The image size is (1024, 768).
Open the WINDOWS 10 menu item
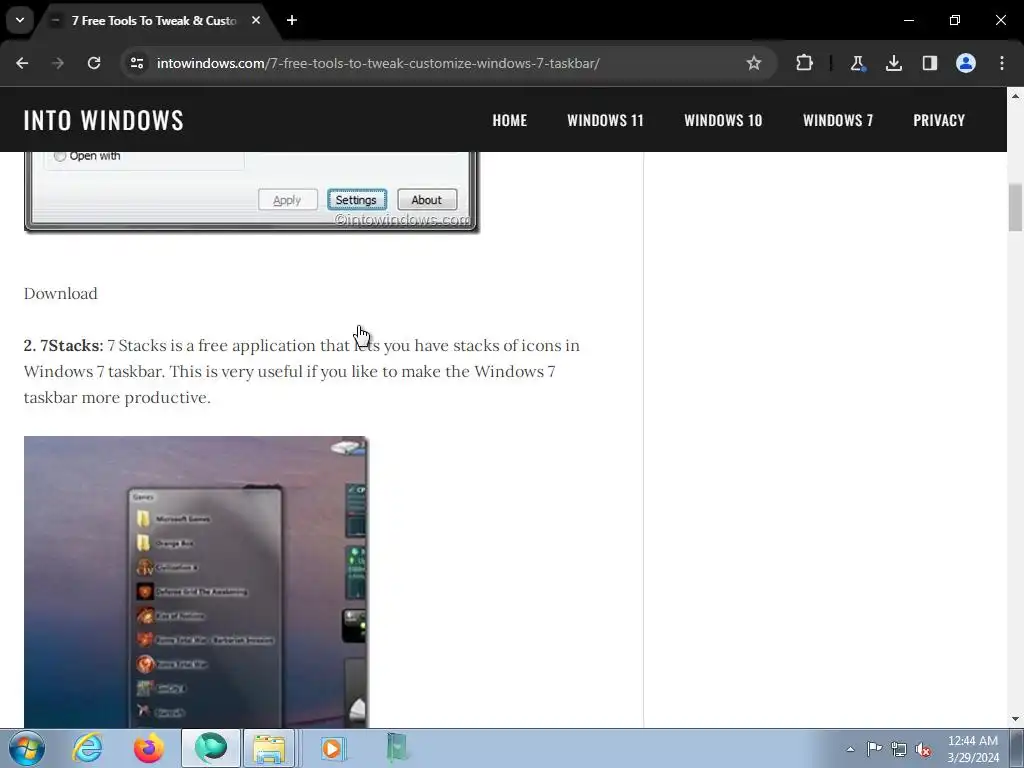pos(723,120)
